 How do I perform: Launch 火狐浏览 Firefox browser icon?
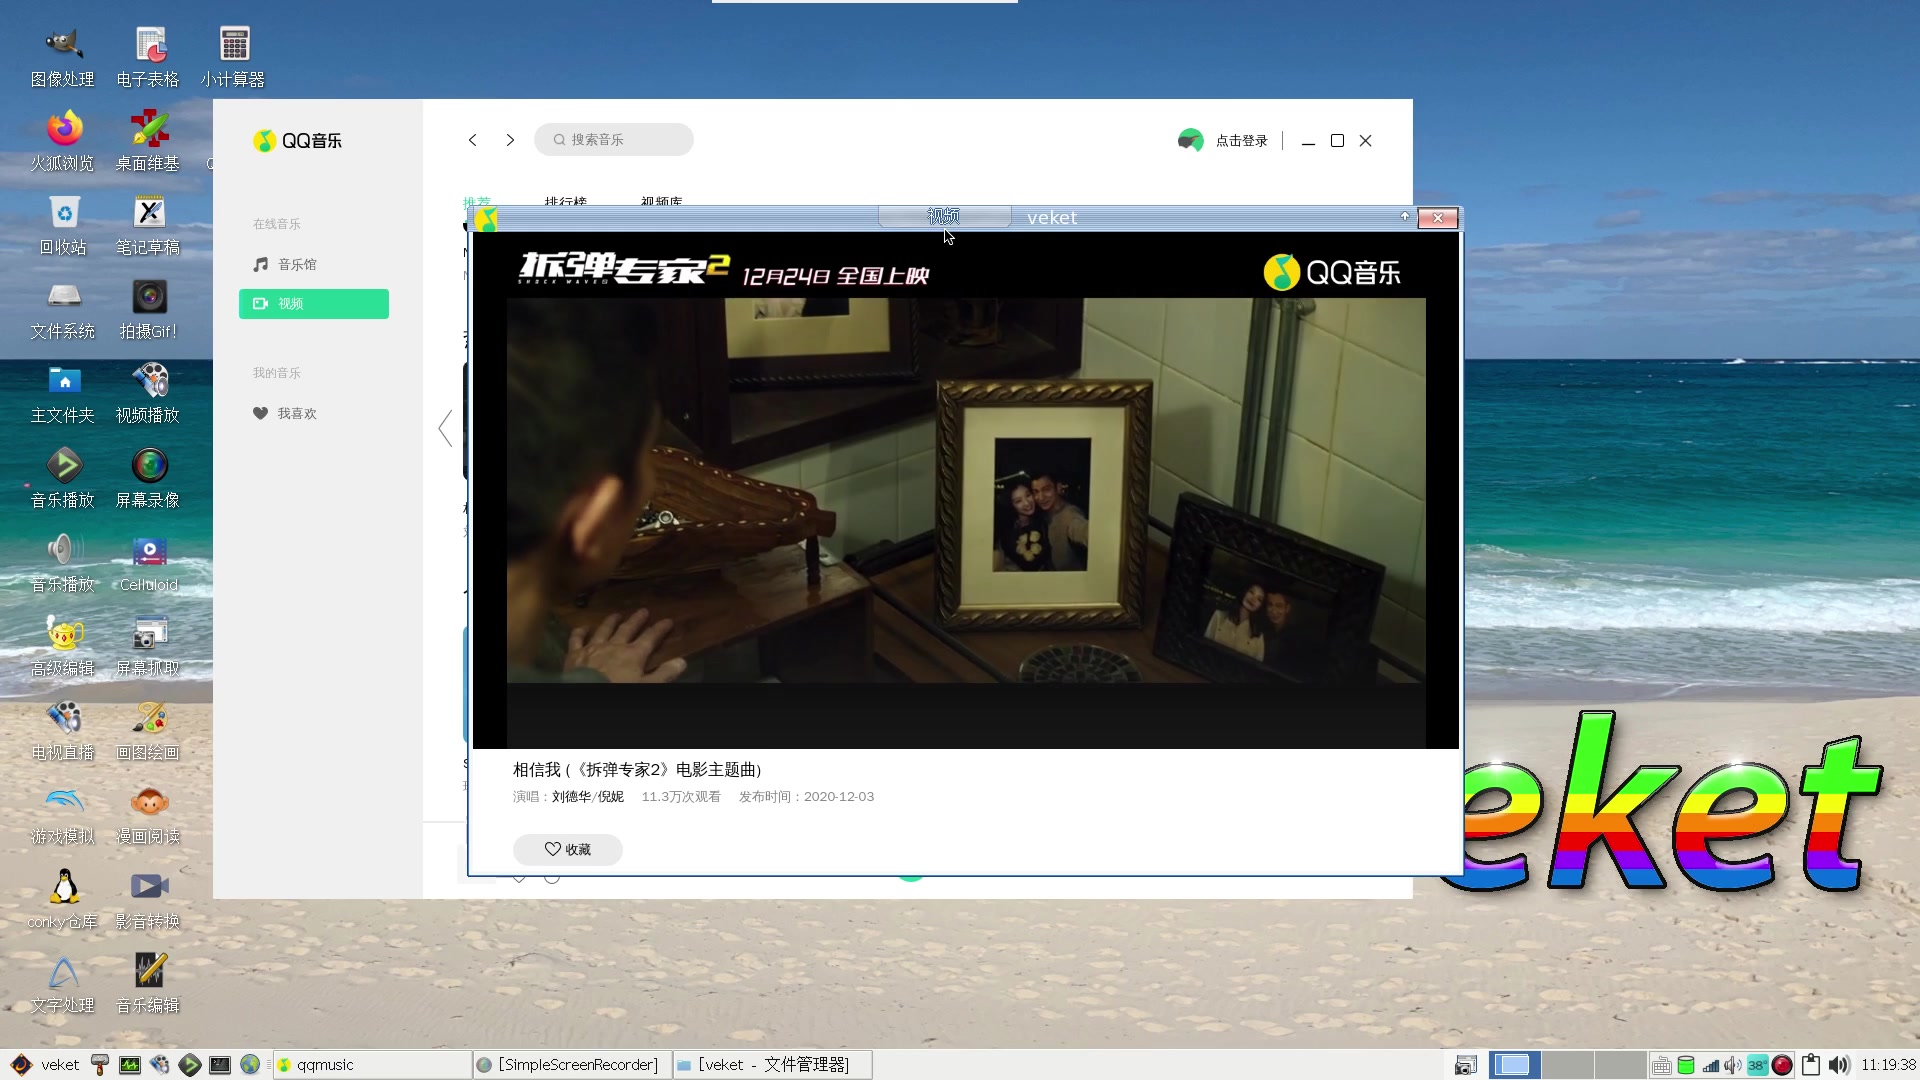(63, 142)
